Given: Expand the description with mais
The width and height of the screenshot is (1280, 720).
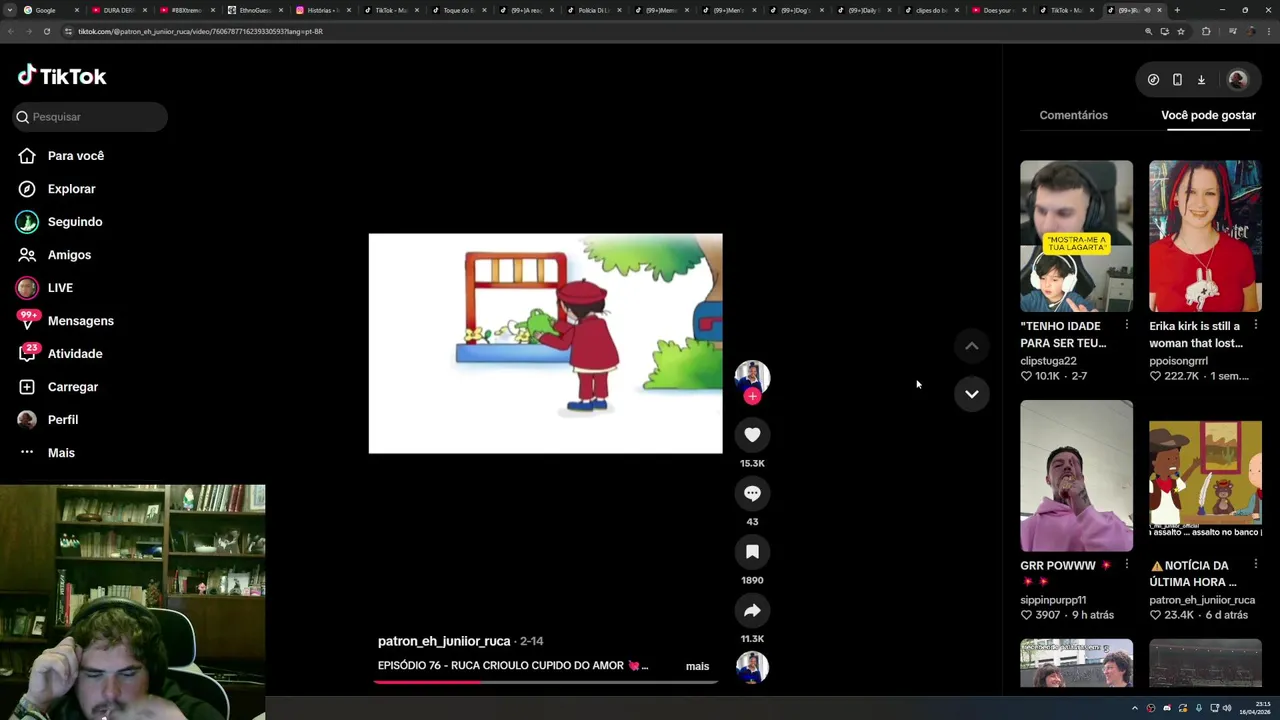Looking at the screenshot, I should (697, 666).
